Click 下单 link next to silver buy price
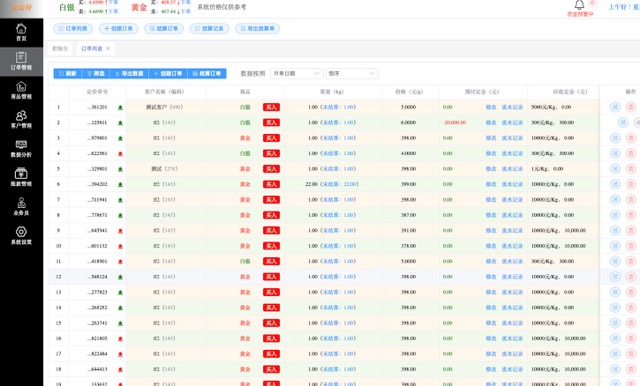Screen dimensions: 640x386 coord(113,2)
